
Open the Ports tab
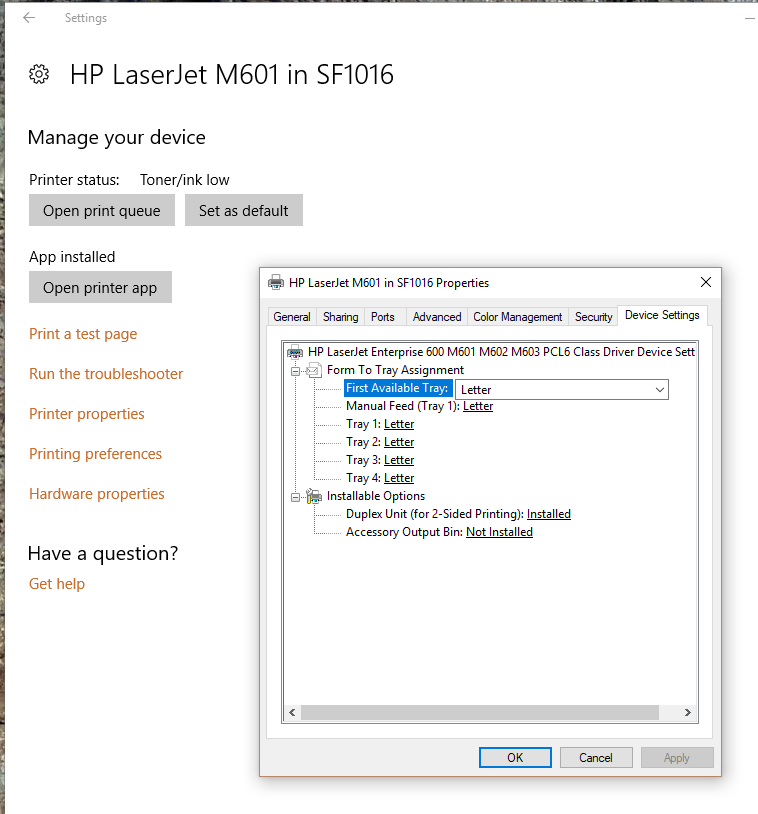pyautogui.click(x=383, y=317)
